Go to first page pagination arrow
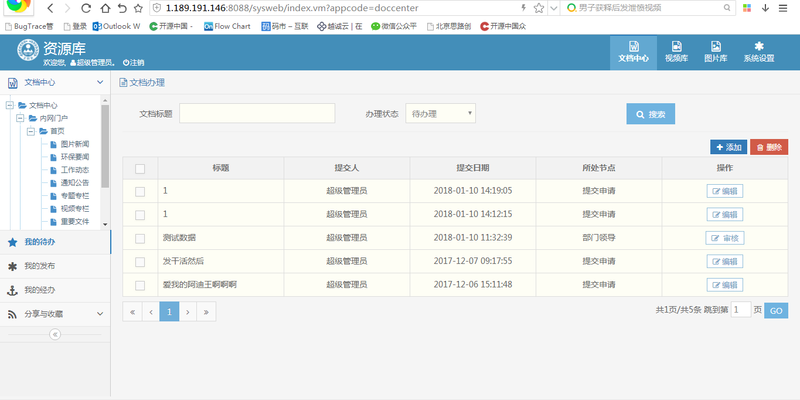The image size is (800, 400). (132, 312)
